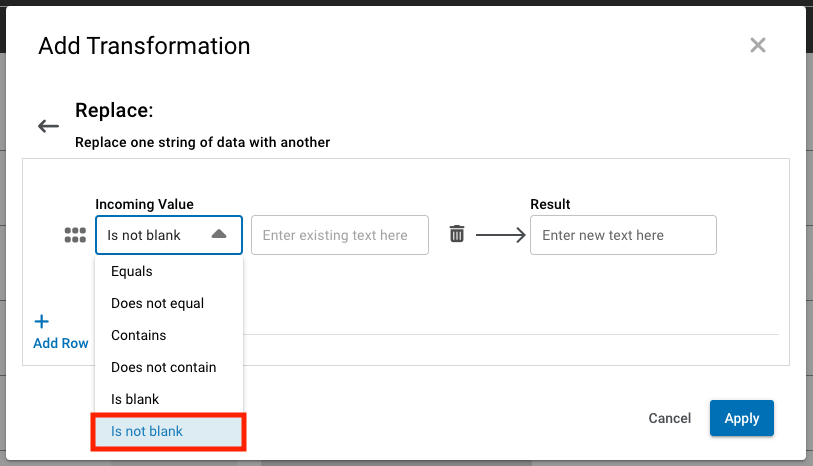Viewport: 813px width, 466px height.
Task: Choose the Is blank option
Action: 135,399
